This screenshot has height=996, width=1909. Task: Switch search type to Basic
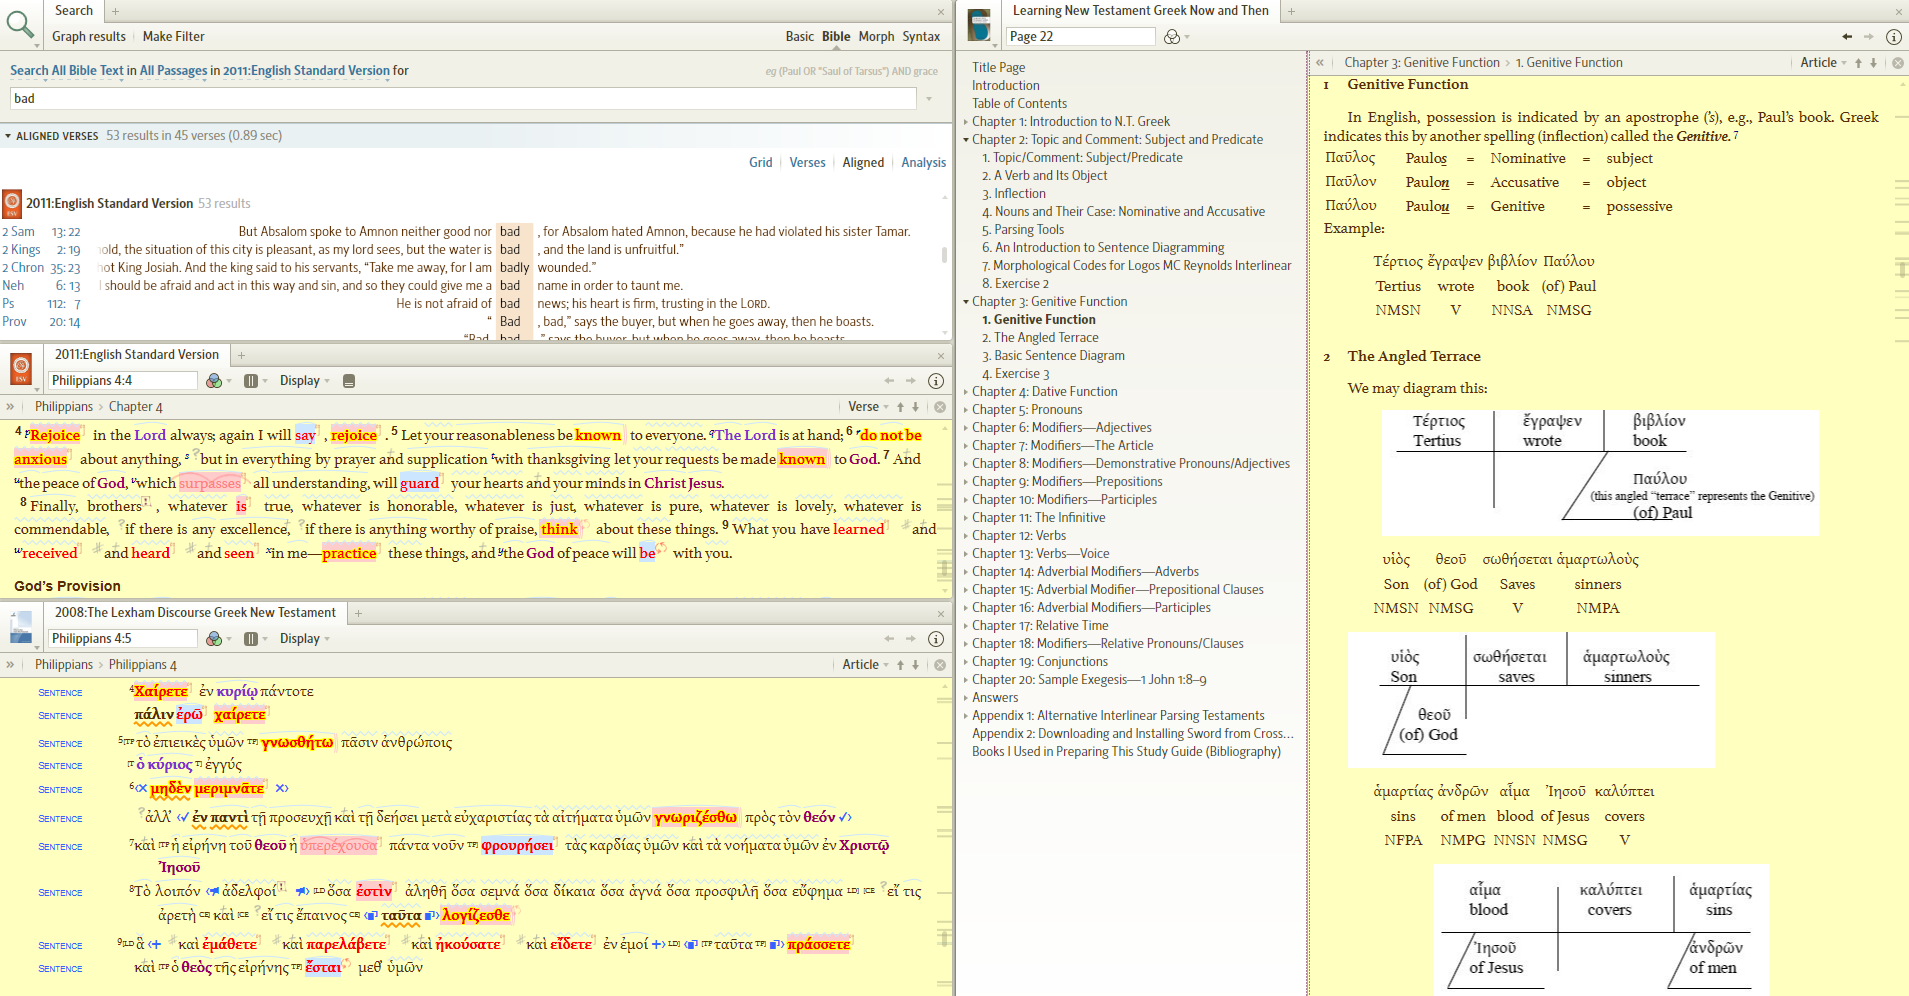coord(799,37)
